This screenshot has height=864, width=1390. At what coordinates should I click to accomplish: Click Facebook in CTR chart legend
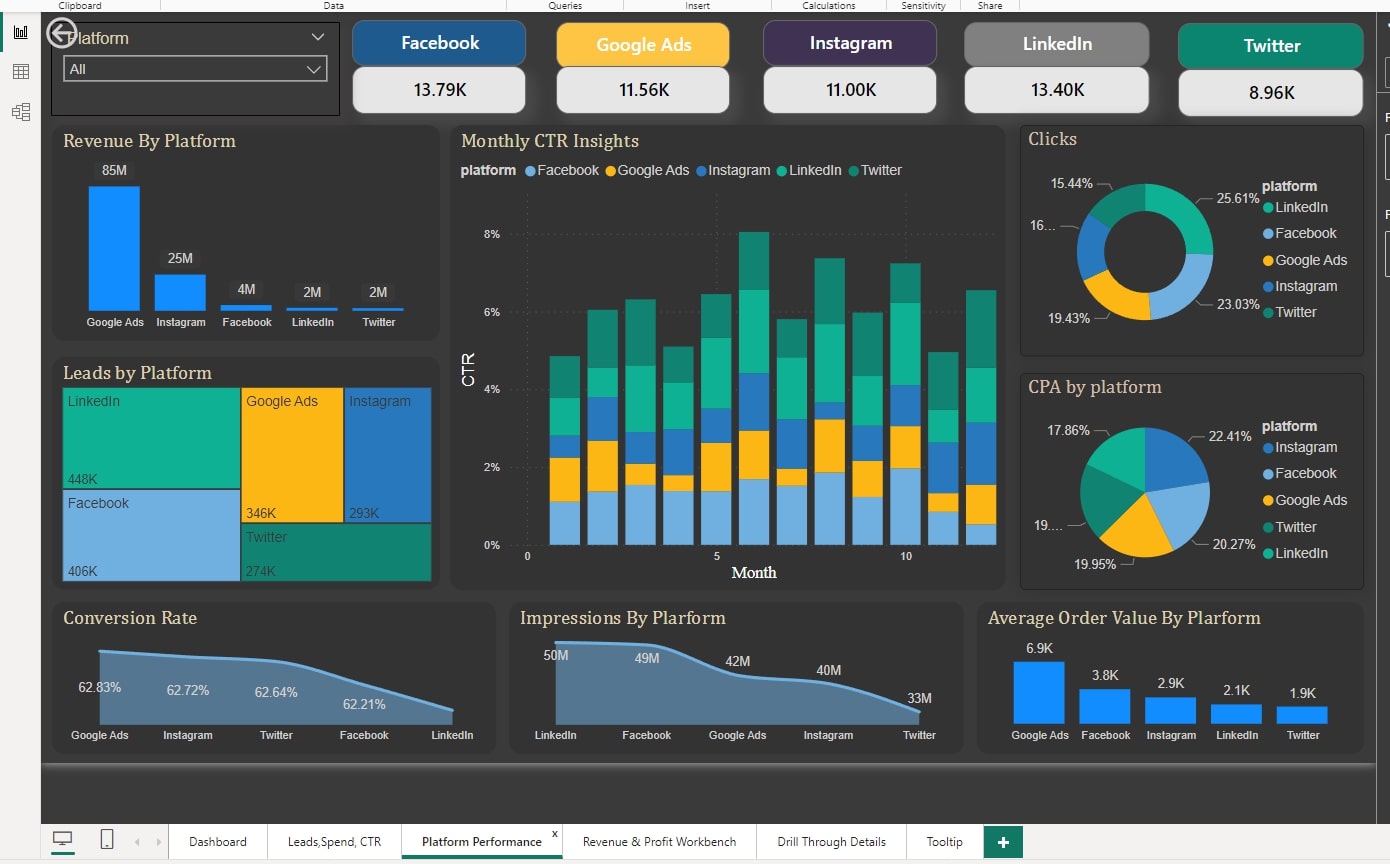pyautogui.click(x=561, y=170)
